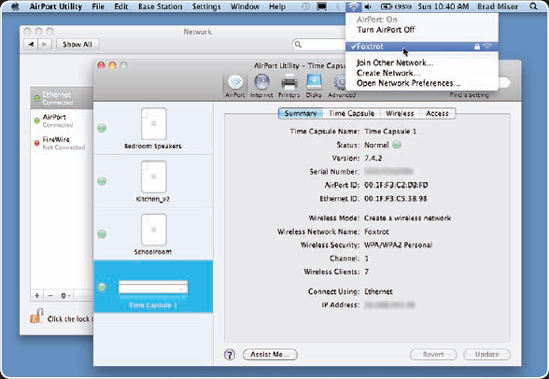Click the Network window search field

tap(319, 44)
